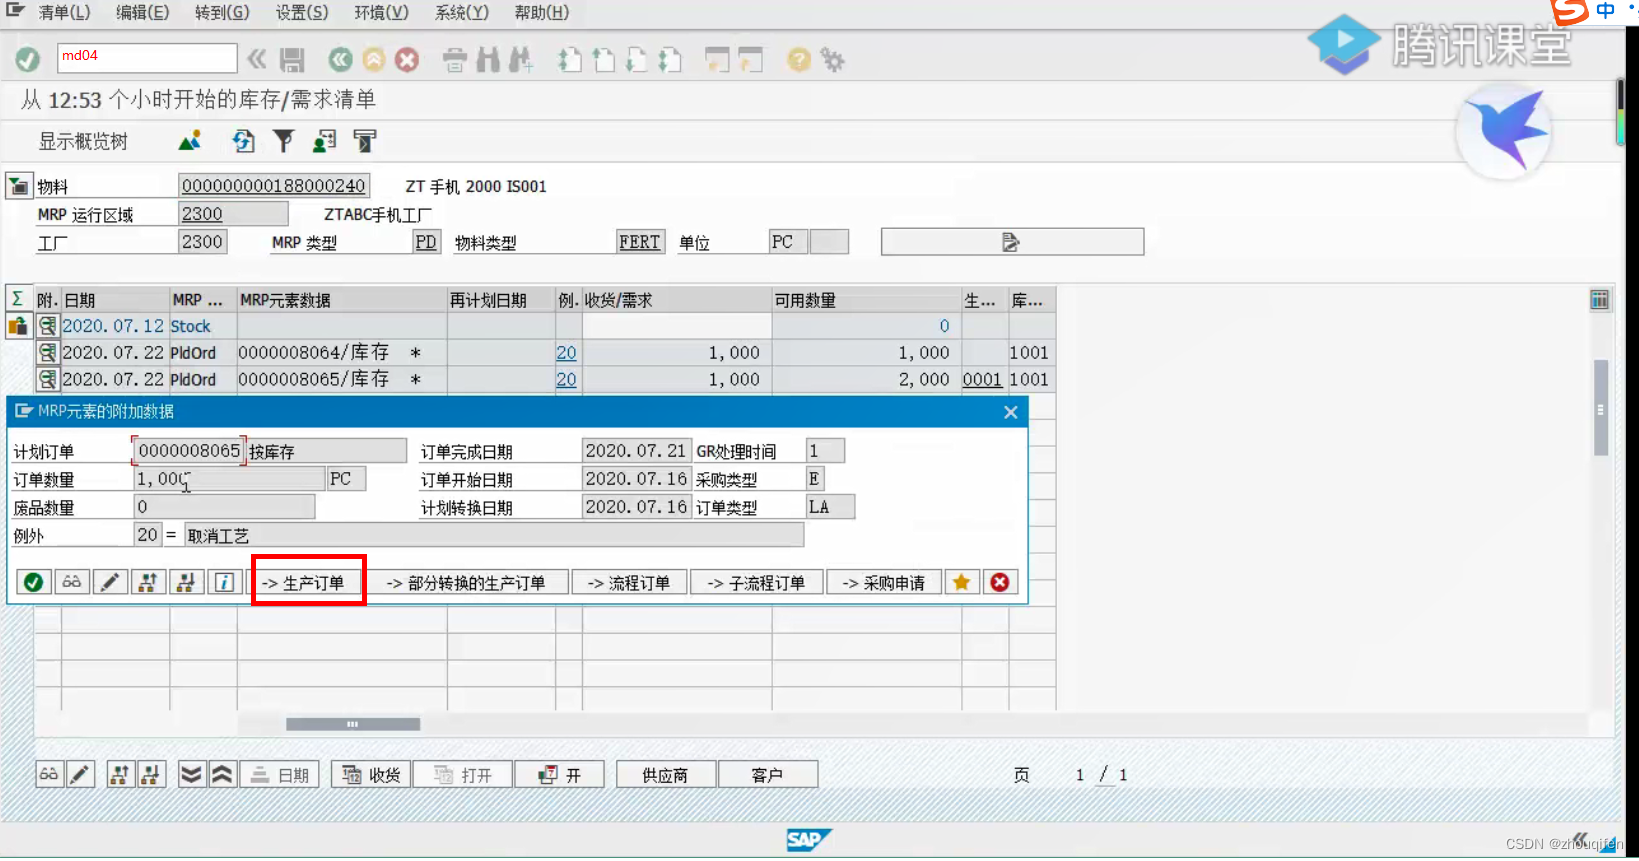Screen dimensions: 1639x861
Task: Click the -> 部分转换的生产订单 button
Action: pyautogui.click(x=466, y=582)
